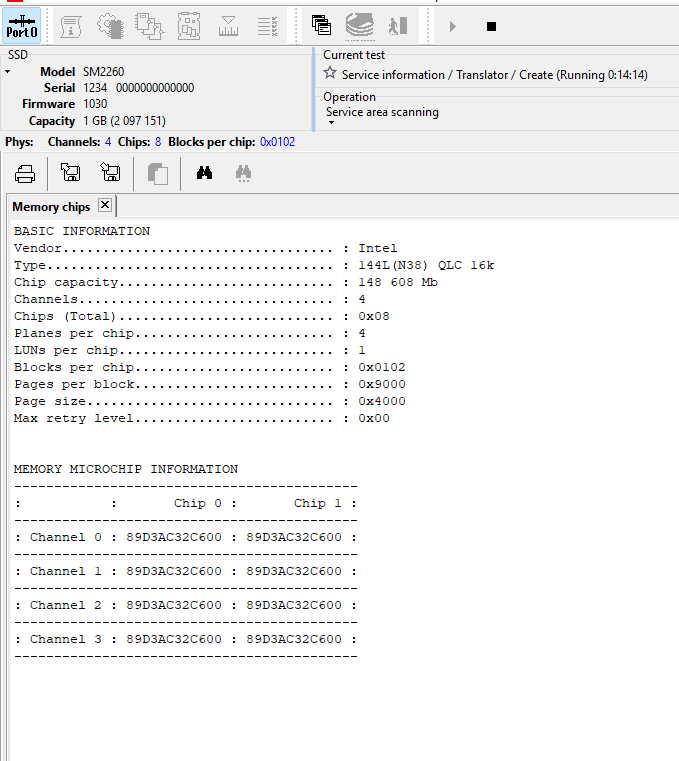Click the exit utility walking-man icon
679x761 pixels.
(398, 26)
